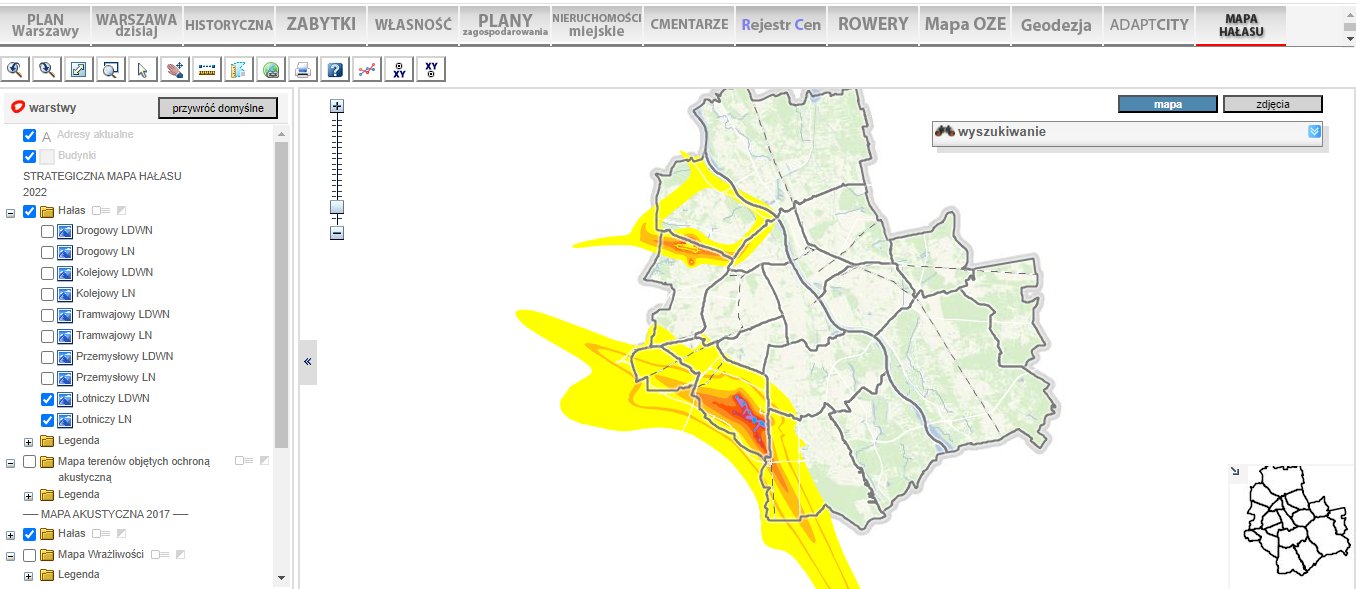Screen dimensions: 1356x589
Task: Open the globe map link tool
Action: 271,69
